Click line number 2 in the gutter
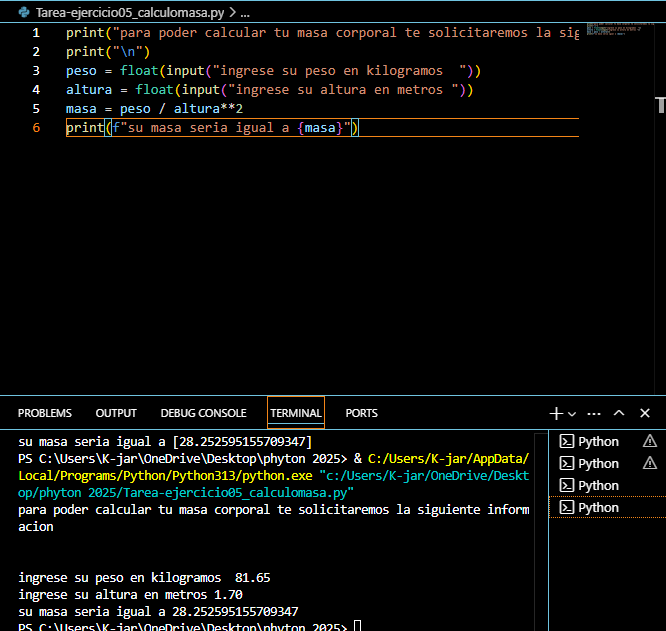 [x=36, y=52]
